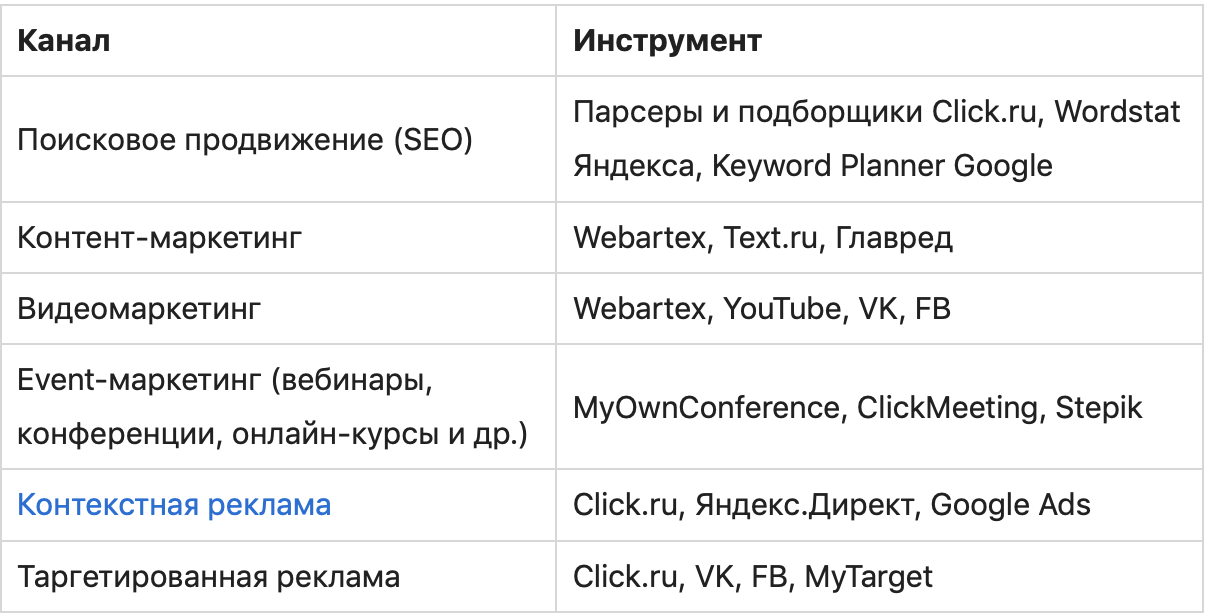The width and height of the screenshot is (1206, 616).
Task: Click the word Stepik
Action: (x=1099, y=408)
